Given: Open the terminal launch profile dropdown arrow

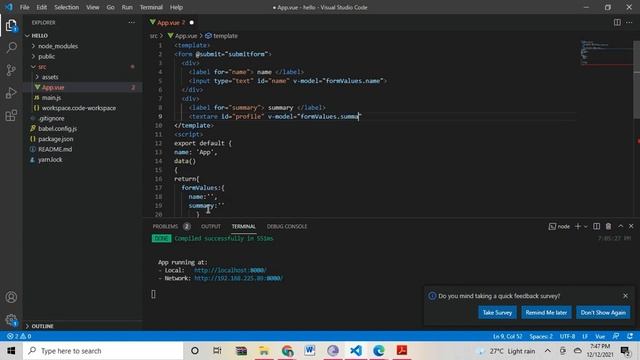Looking at the screenshot, I should (586, 226).
